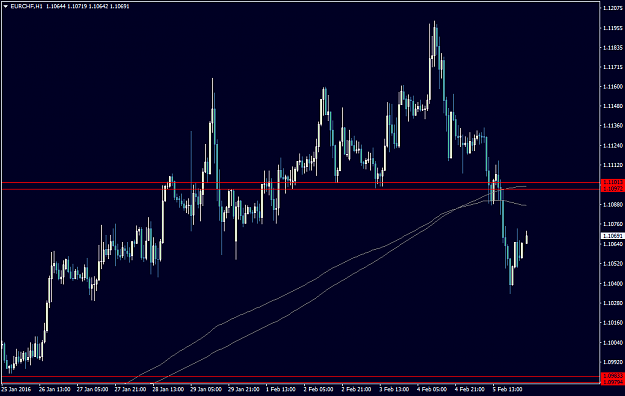Click the 28 Jan 13:00 time axis label
625x396 pixels.
point(168,390)
